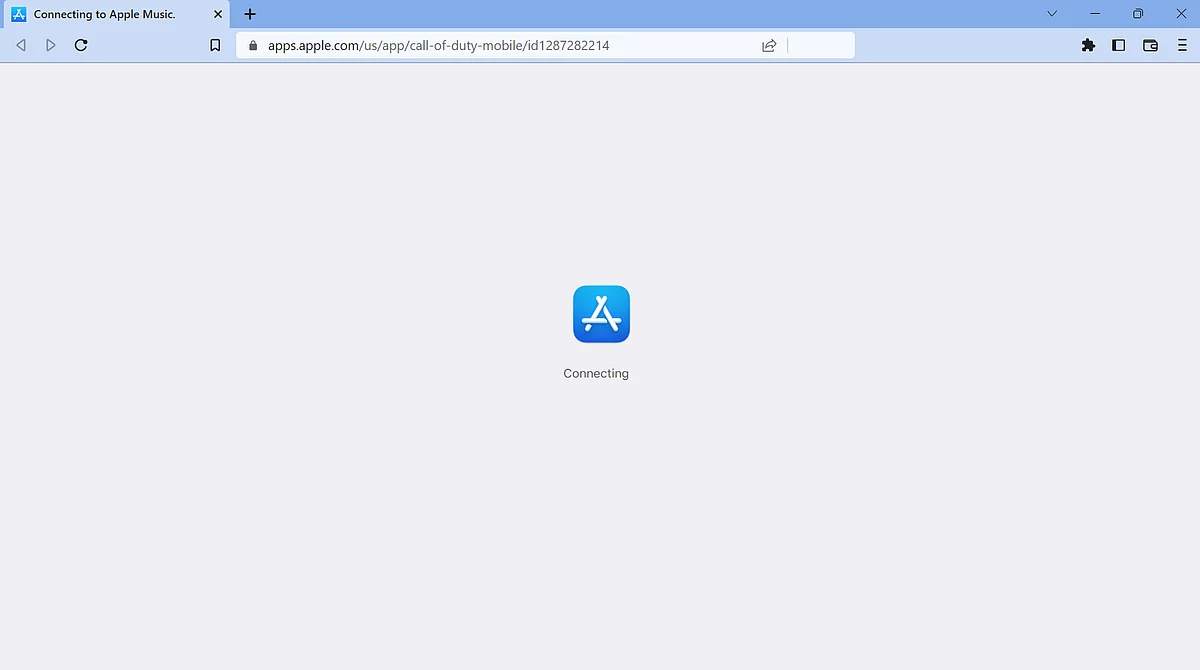The image size is (1200, 670).
Task: Open the browser main menu
Action: point(1181,45)
